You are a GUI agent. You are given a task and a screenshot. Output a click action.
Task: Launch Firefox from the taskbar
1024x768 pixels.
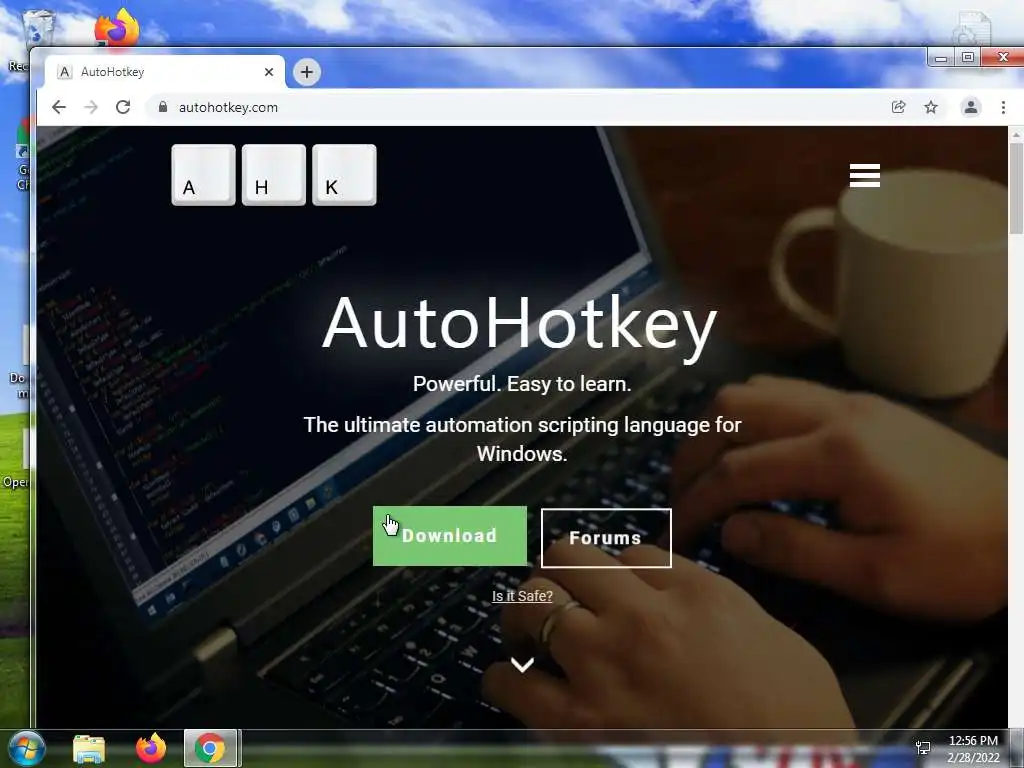pyautogui.click(x=151, y=748)
